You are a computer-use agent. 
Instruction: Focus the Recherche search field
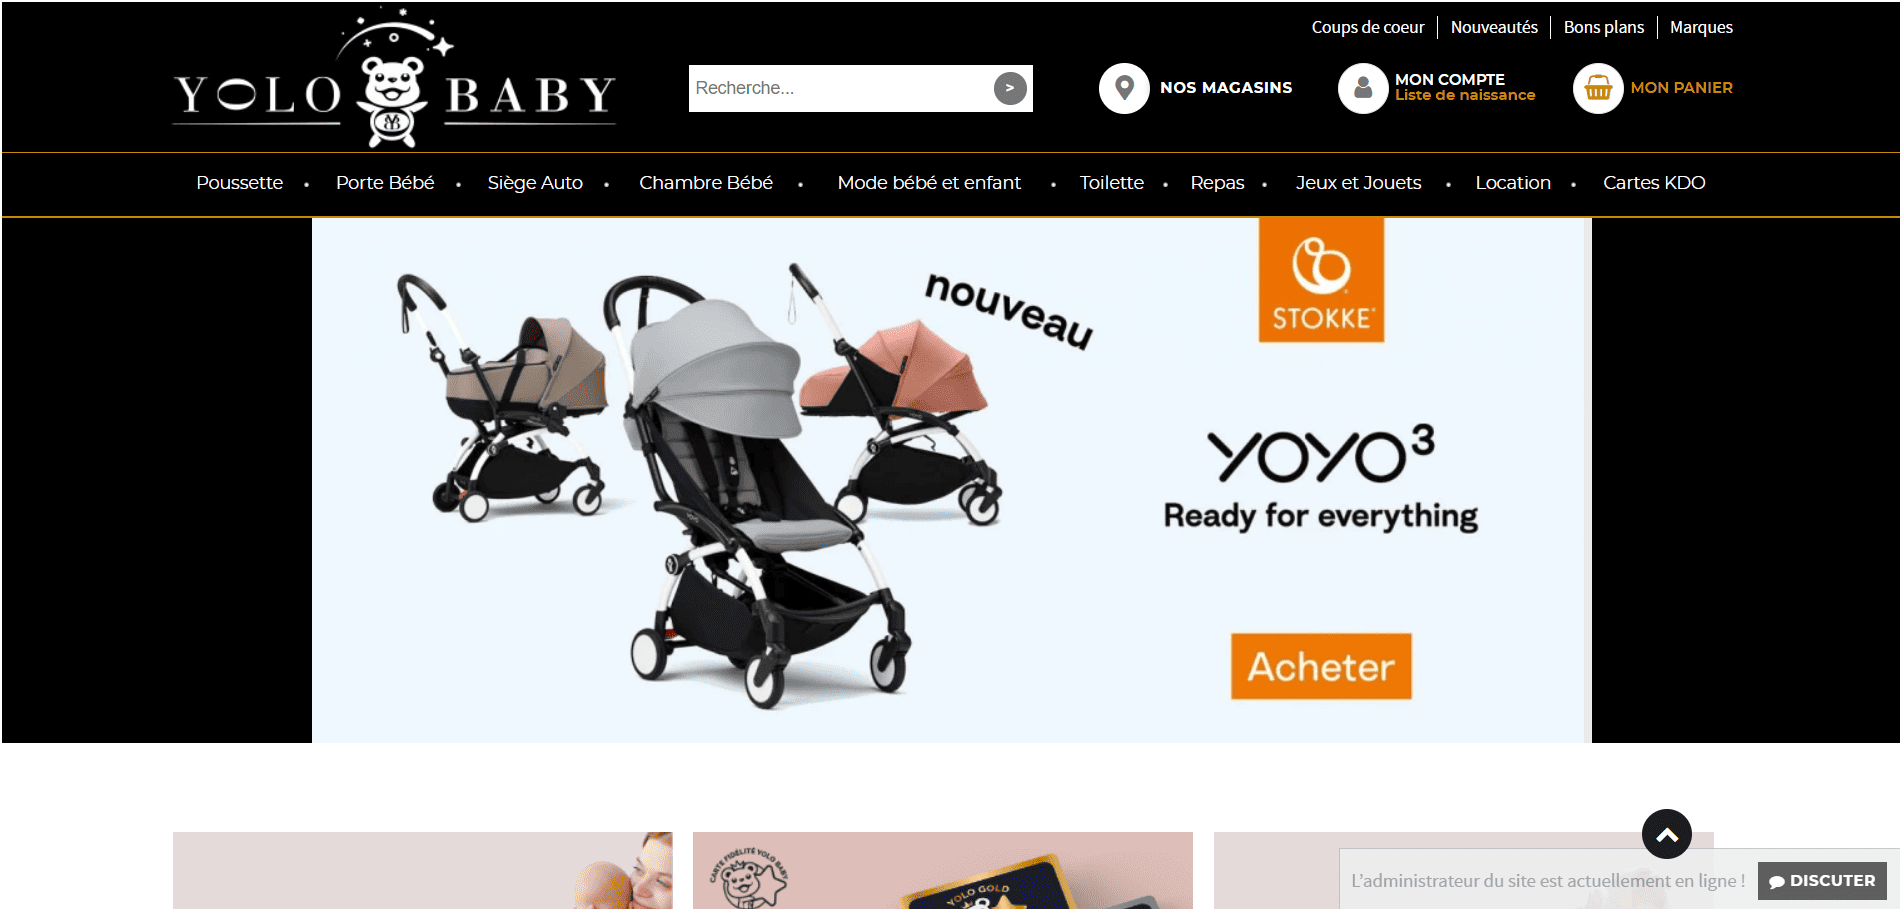840,88
